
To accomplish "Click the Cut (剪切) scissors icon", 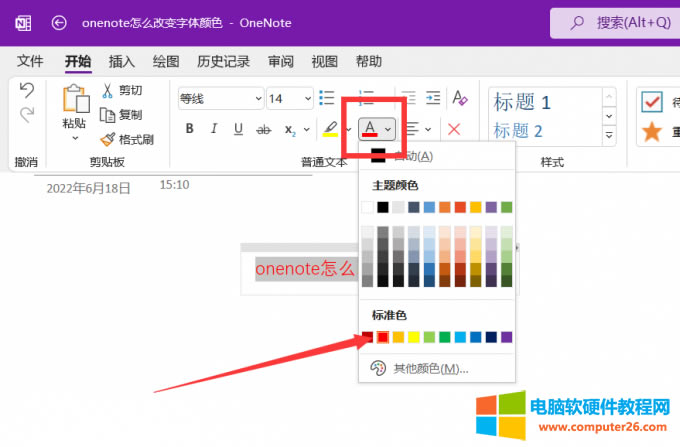I will coord(108,91).
